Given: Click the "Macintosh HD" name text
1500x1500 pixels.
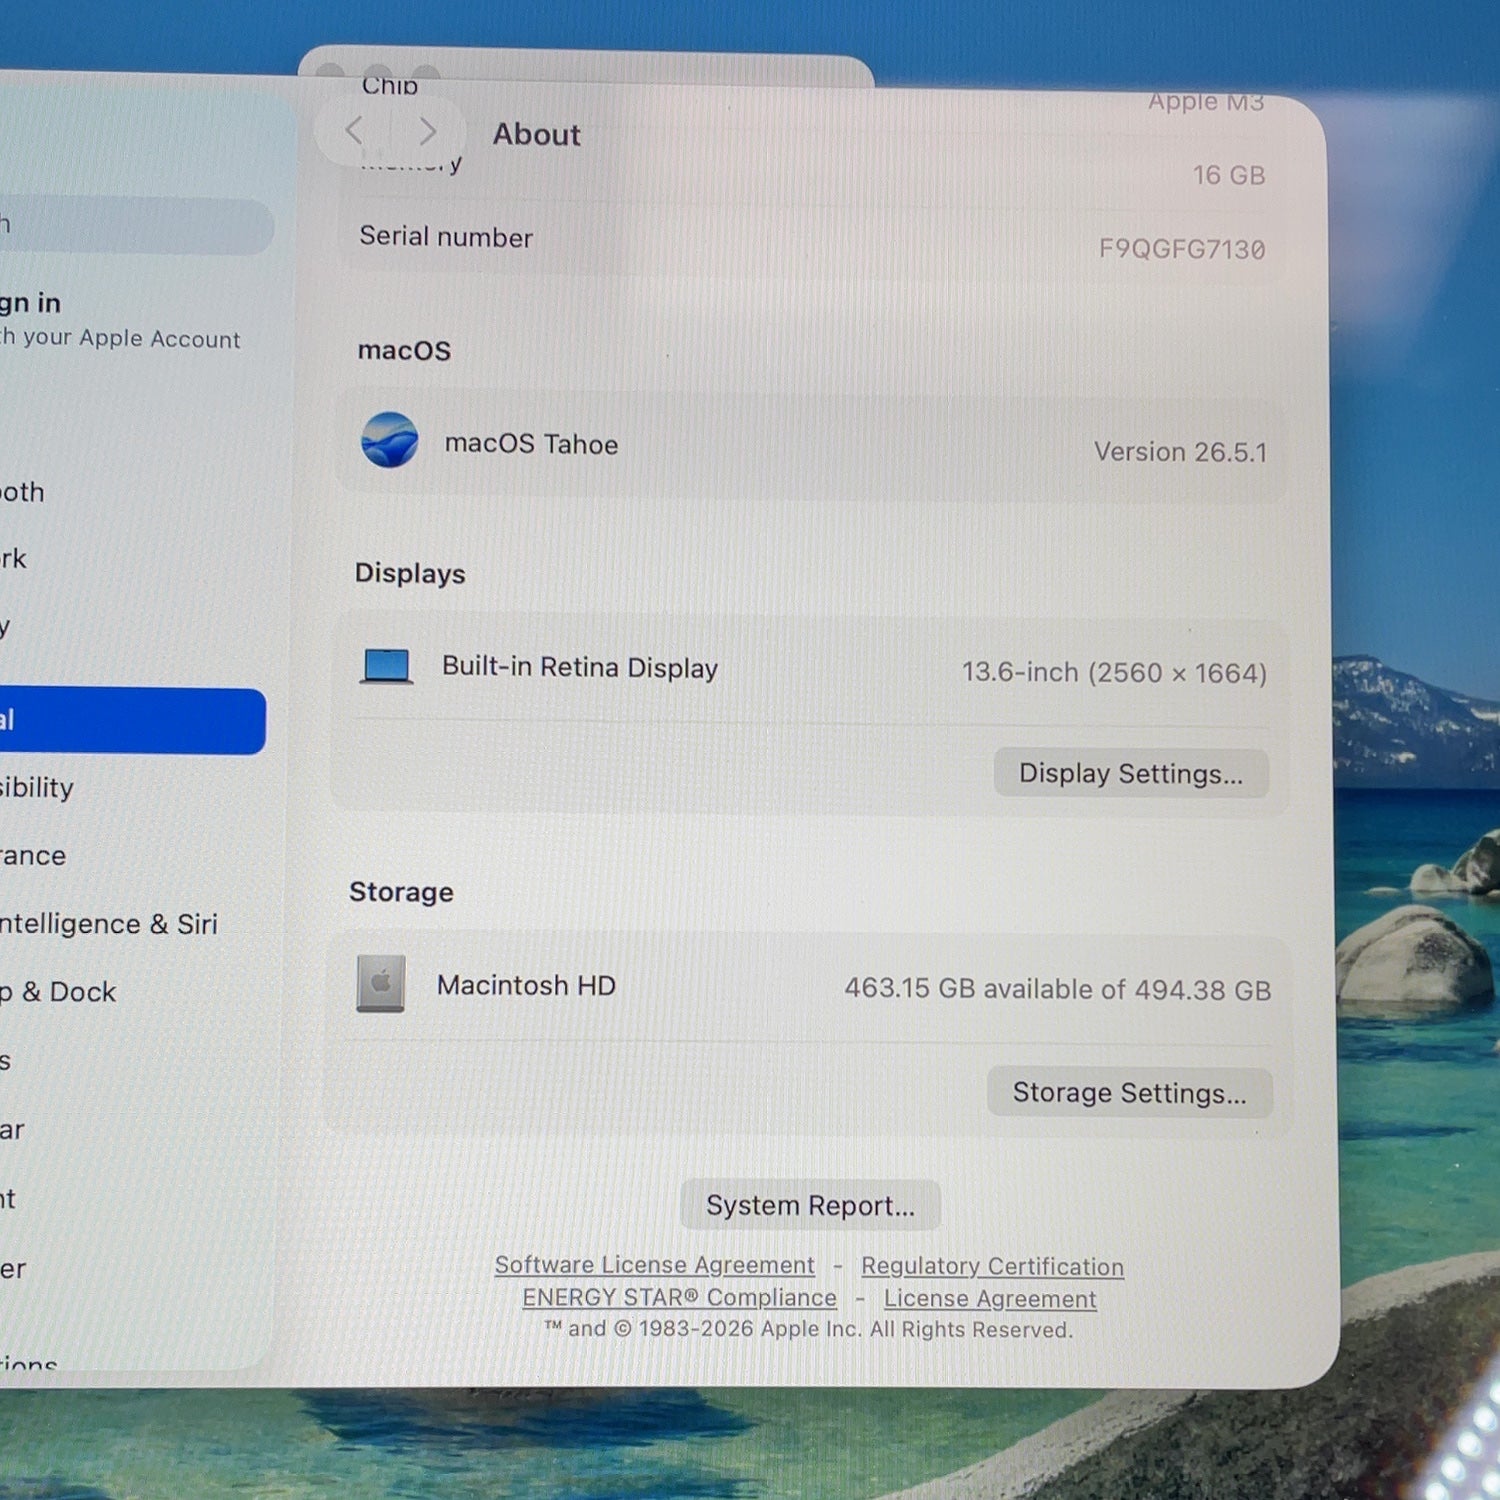Looking at the screenshot, I should [526, 985].
